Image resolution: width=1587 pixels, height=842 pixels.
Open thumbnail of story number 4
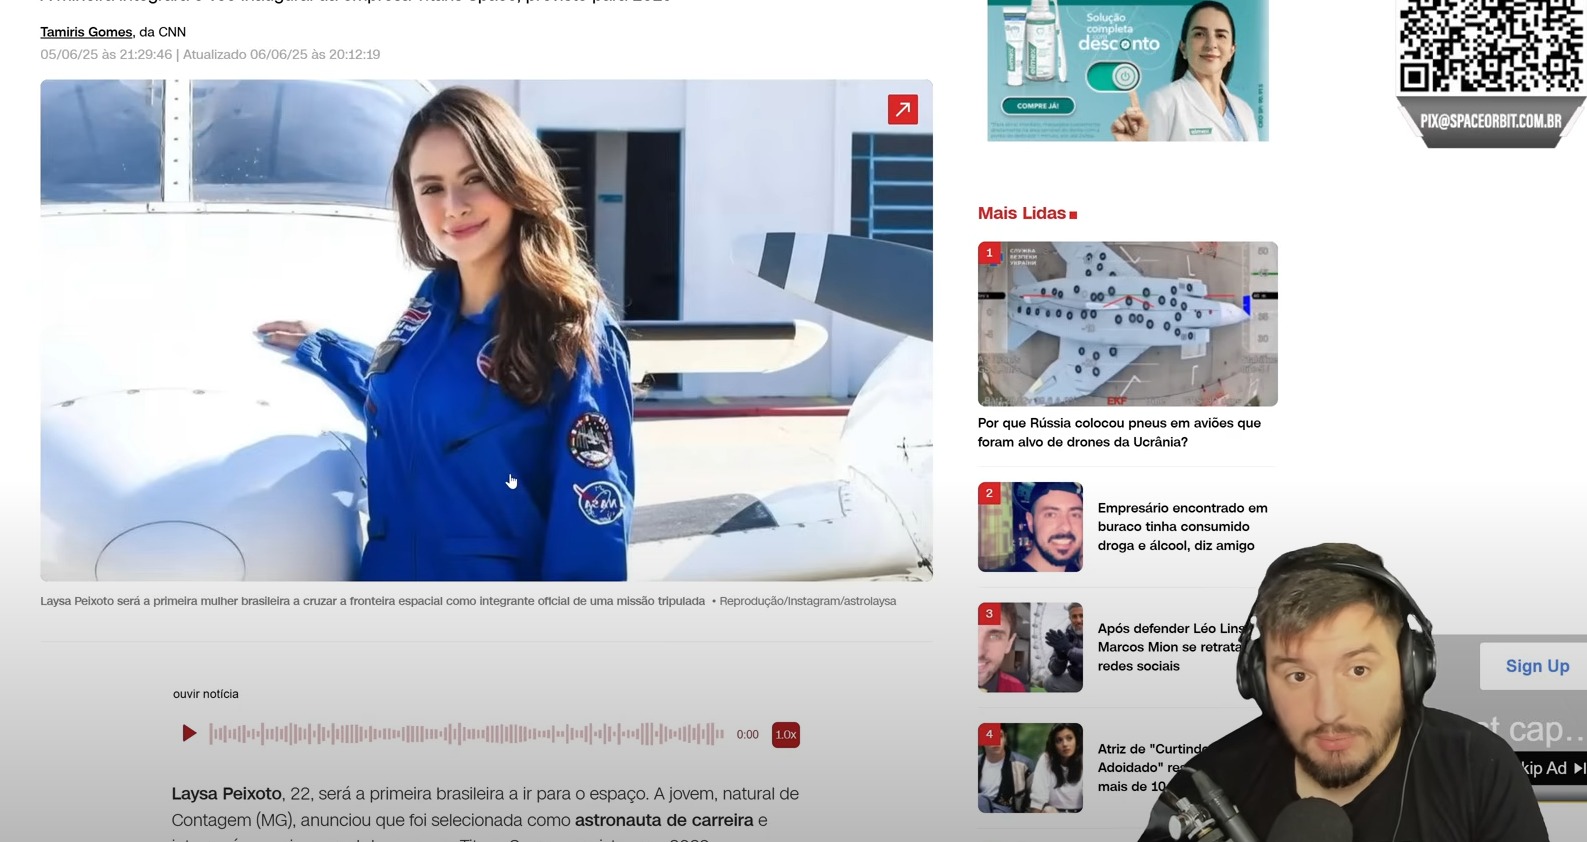click(1030, 768)
